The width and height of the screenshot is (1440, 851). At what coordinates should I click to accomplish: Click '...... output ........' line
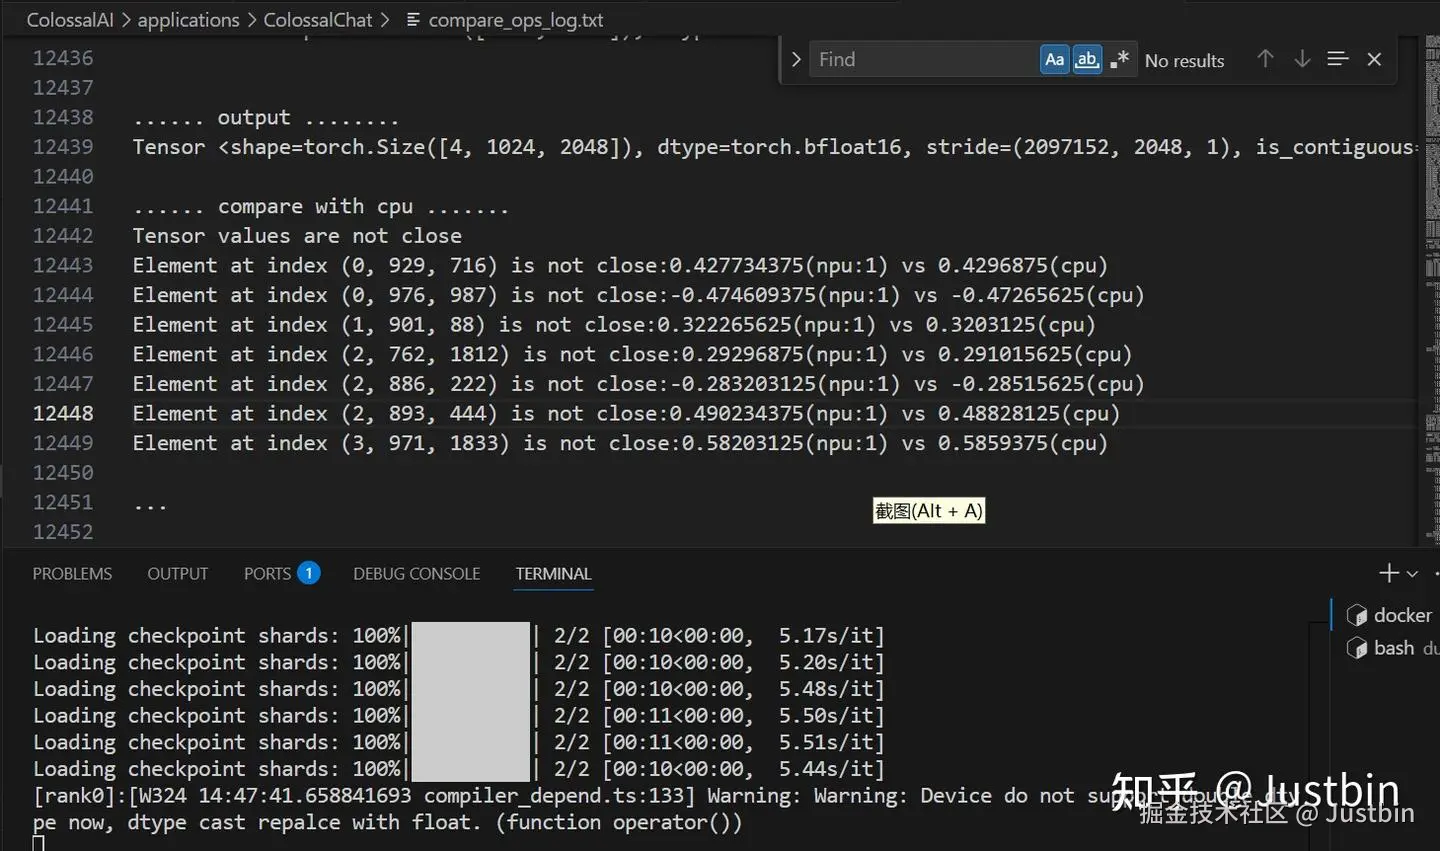point(266,118)
